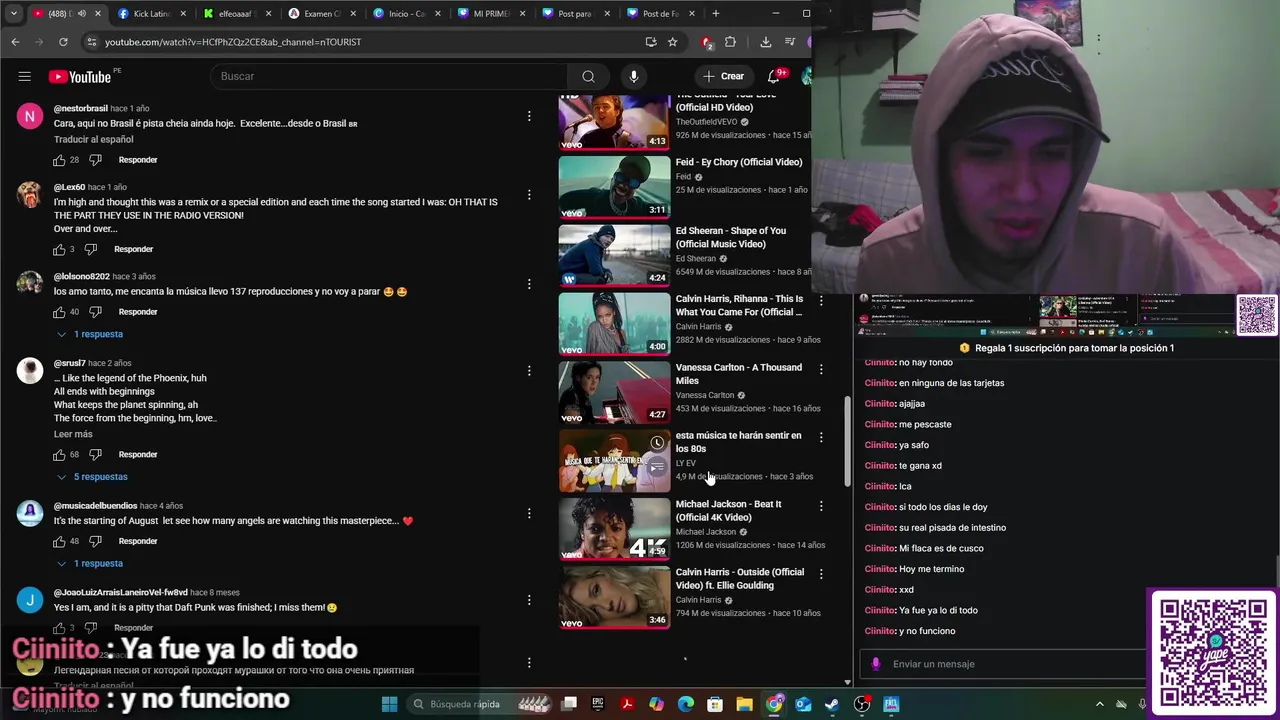Show hidden system tray icons chevron
The width and height of the screenshot is (1280, 720).
pos(1100,704)
